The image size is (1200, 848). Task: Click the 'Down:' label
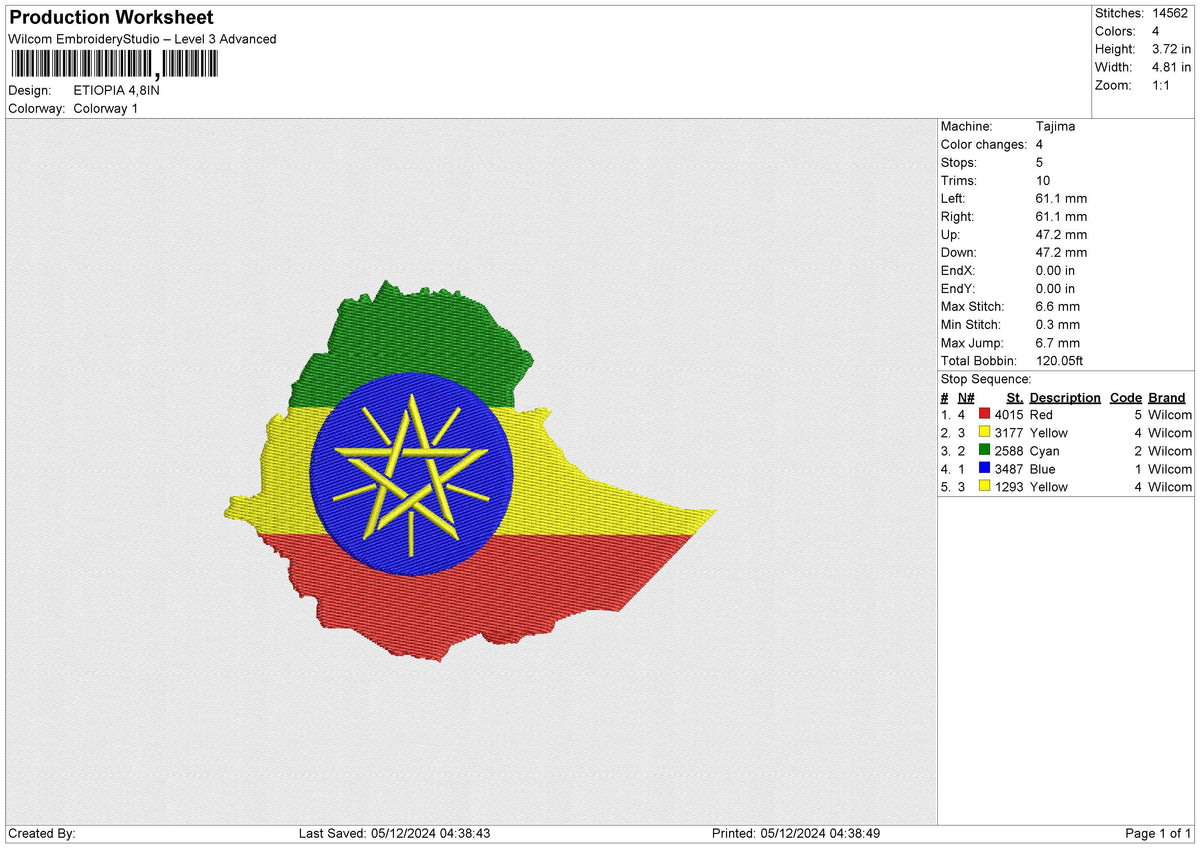click(x=959, y=252)
